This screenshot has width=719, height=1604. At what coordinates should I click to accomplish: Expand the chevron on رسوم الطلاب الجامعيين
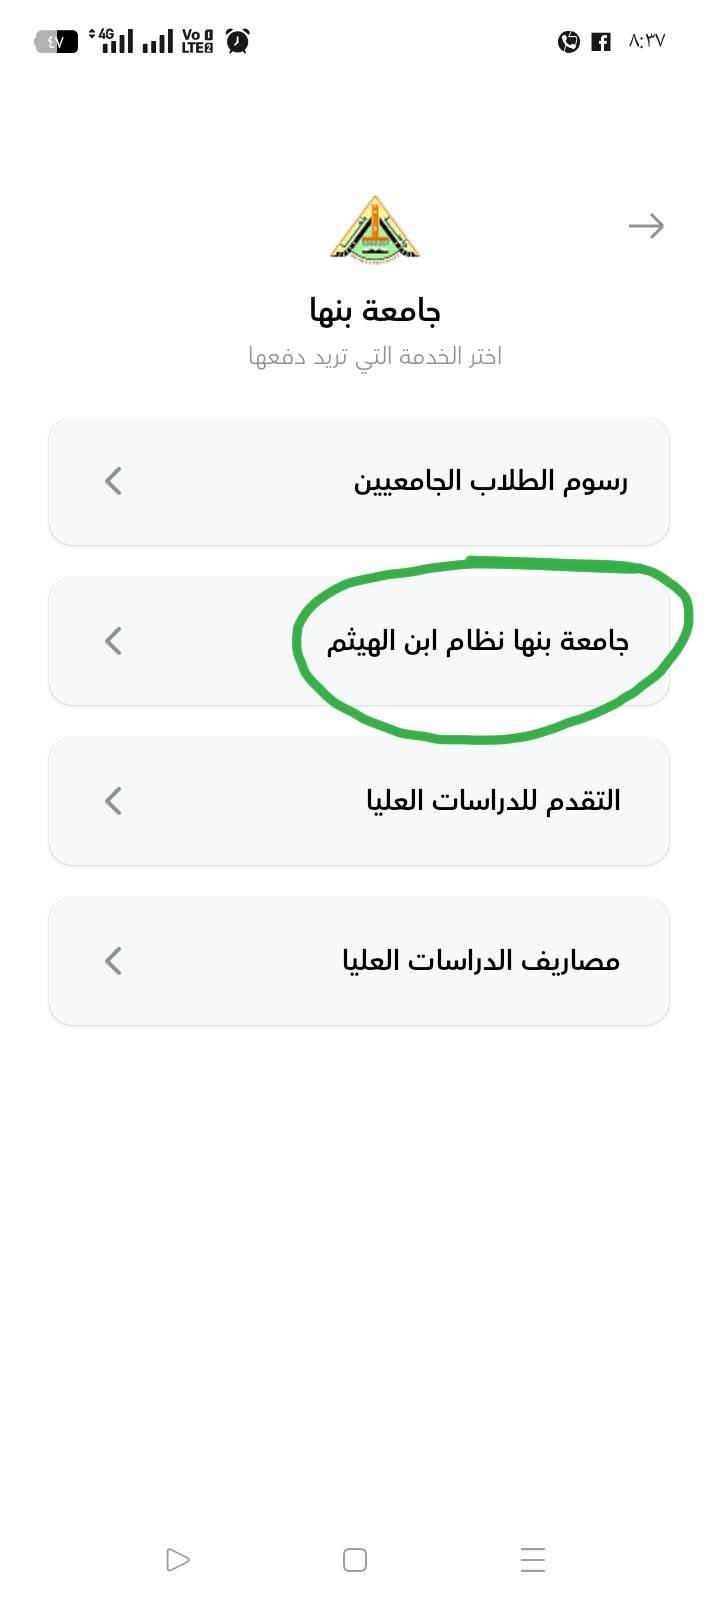[x=112, y=481]
